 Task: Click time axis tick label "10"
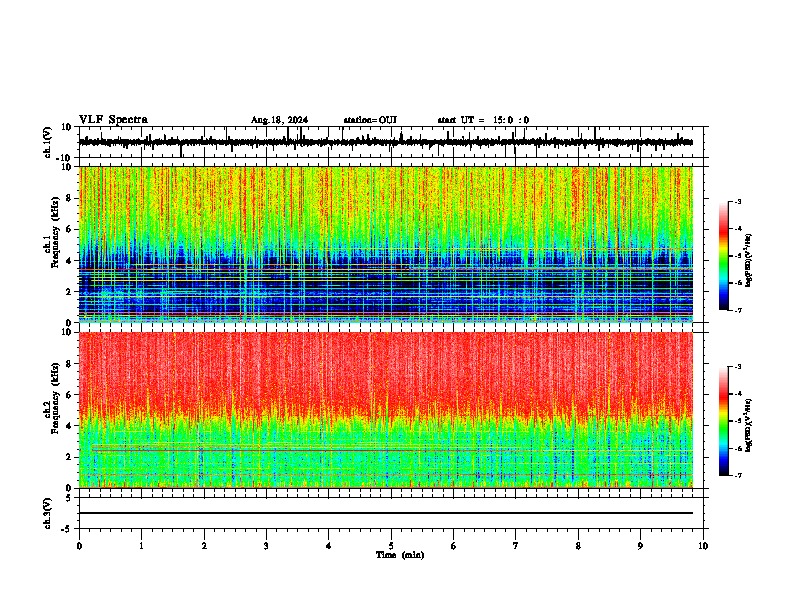[703, 546]
